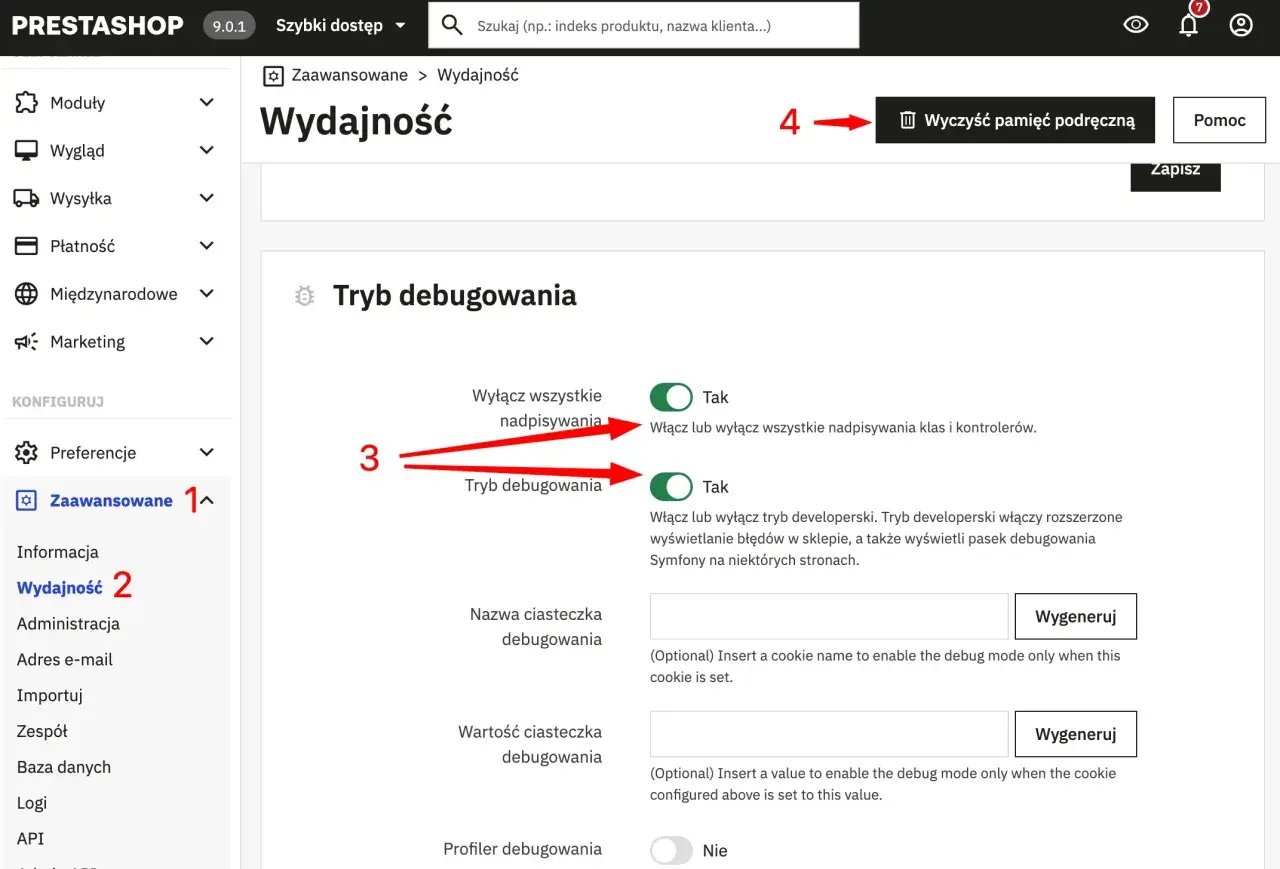Viewport: 1280px width, 869px height.
Task: Click Moduły puzzle icon in sidebar
Action: click(26, 102)
